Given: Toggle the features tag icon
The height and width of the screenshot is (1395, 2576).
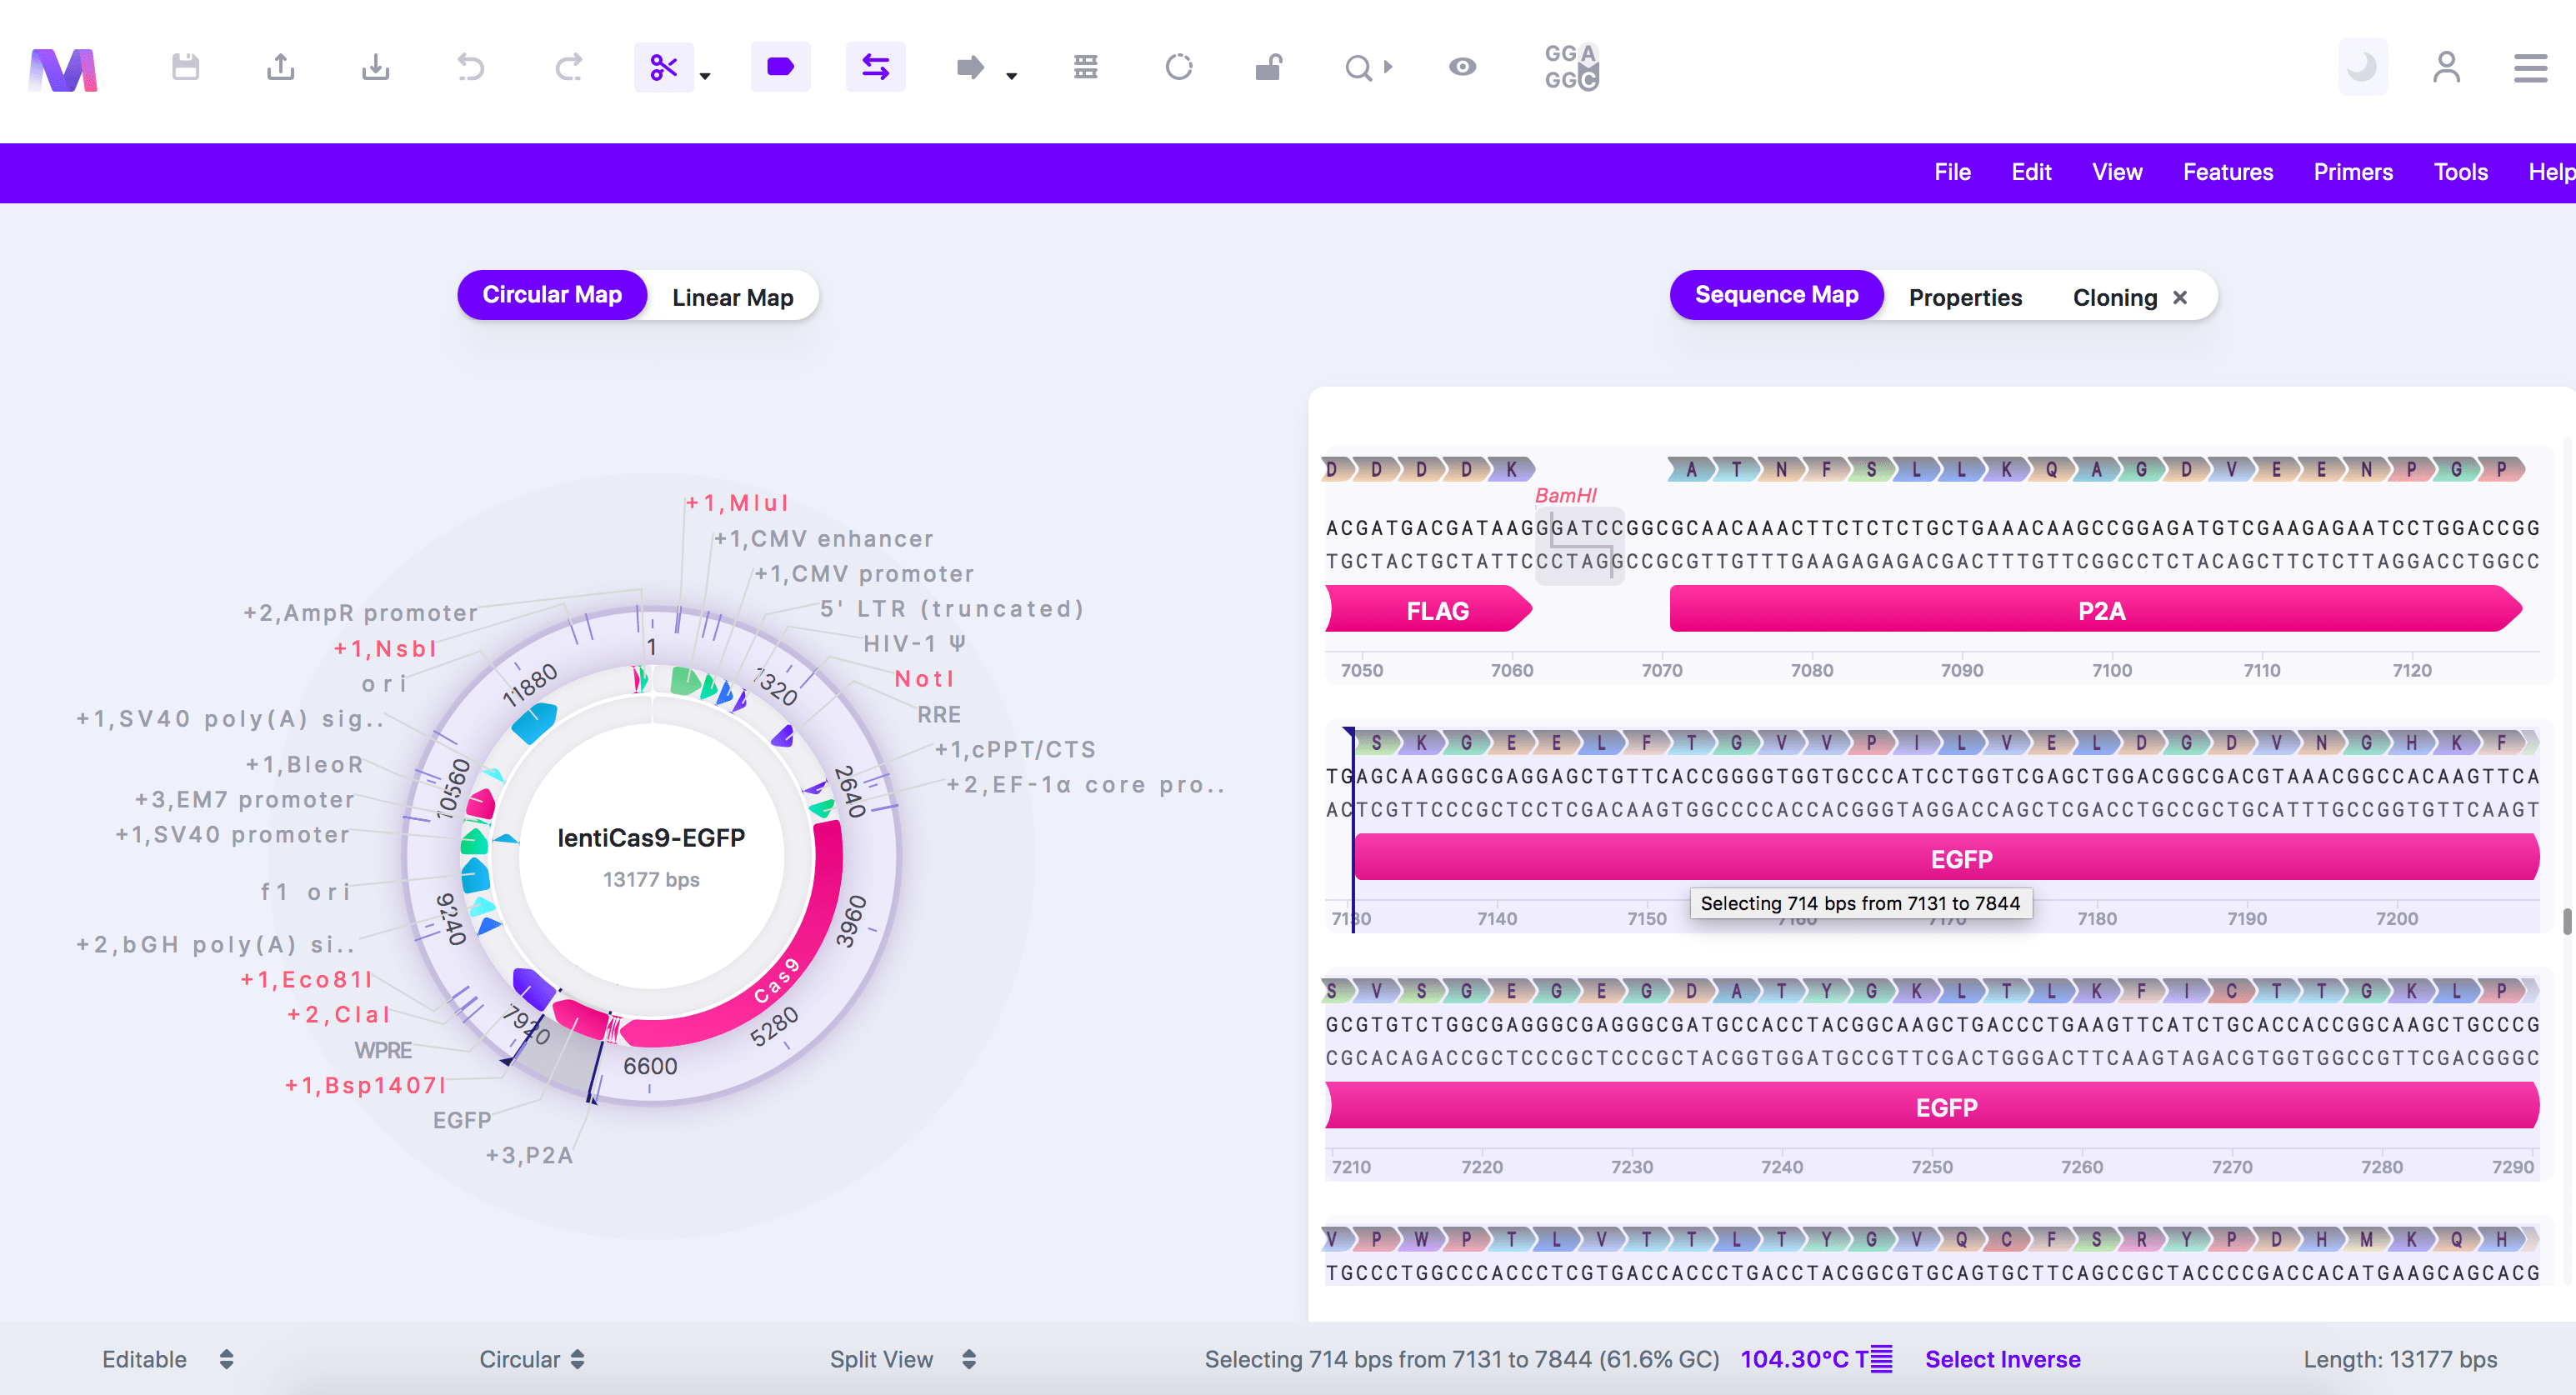Looking at the screenshot, I should [x=780, y=67].
